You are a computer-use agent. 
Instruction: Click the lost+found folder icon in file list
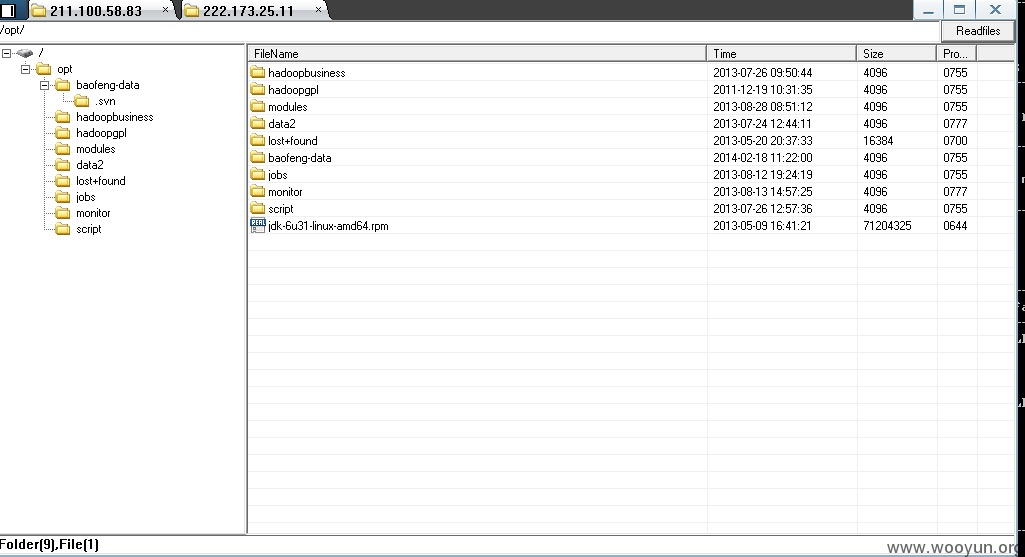tap(258, 141)
